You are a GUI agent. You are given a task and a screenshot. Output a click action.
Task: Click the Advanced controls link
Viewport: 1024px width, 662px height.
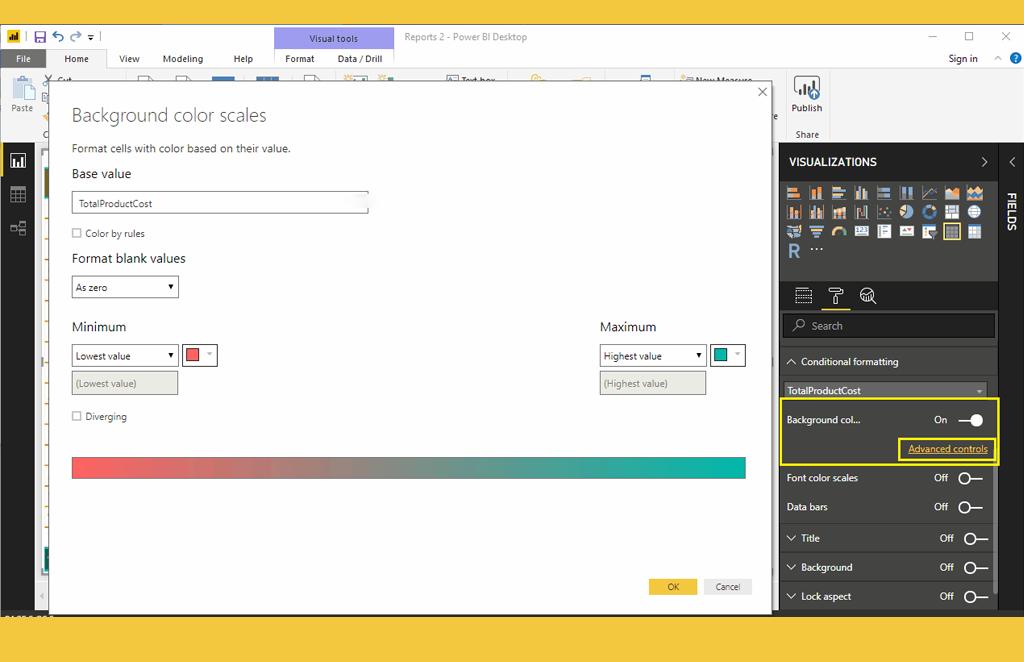[x=947, y=449]
